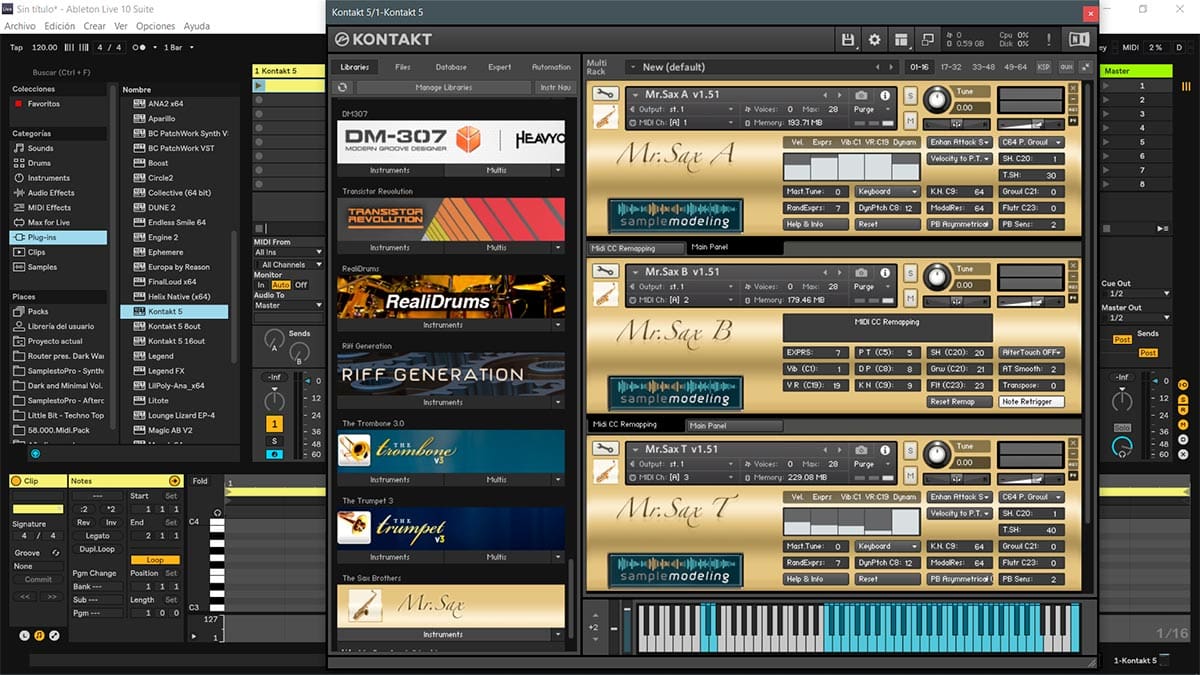Toggle the clip Loop button
Screen dimensions: 1200x675
click(x=155, y=560)
